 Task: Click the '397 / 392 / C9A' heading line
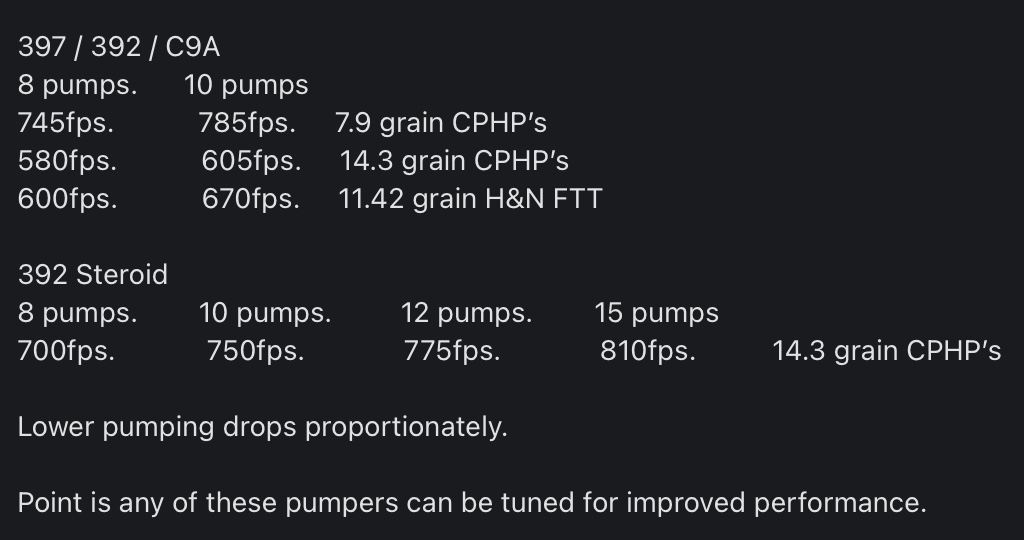119,47
